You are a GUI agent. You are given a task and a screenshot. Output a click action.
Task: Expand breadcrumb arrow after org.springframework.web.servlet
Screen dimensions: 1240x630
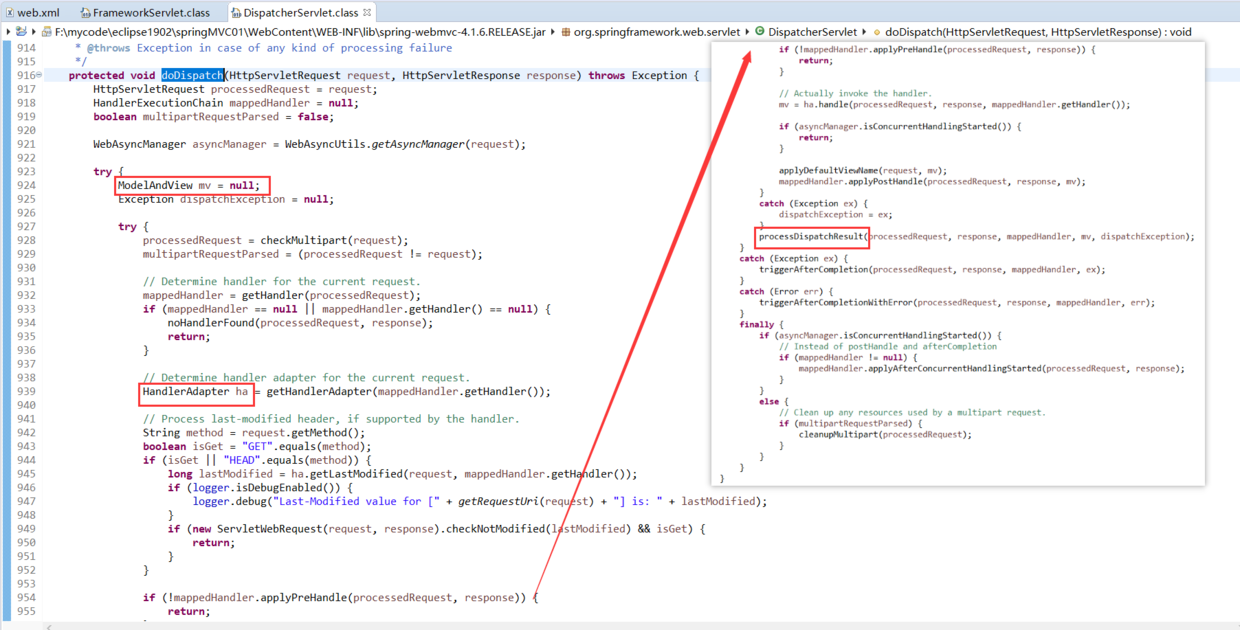(x=747, y=32)
